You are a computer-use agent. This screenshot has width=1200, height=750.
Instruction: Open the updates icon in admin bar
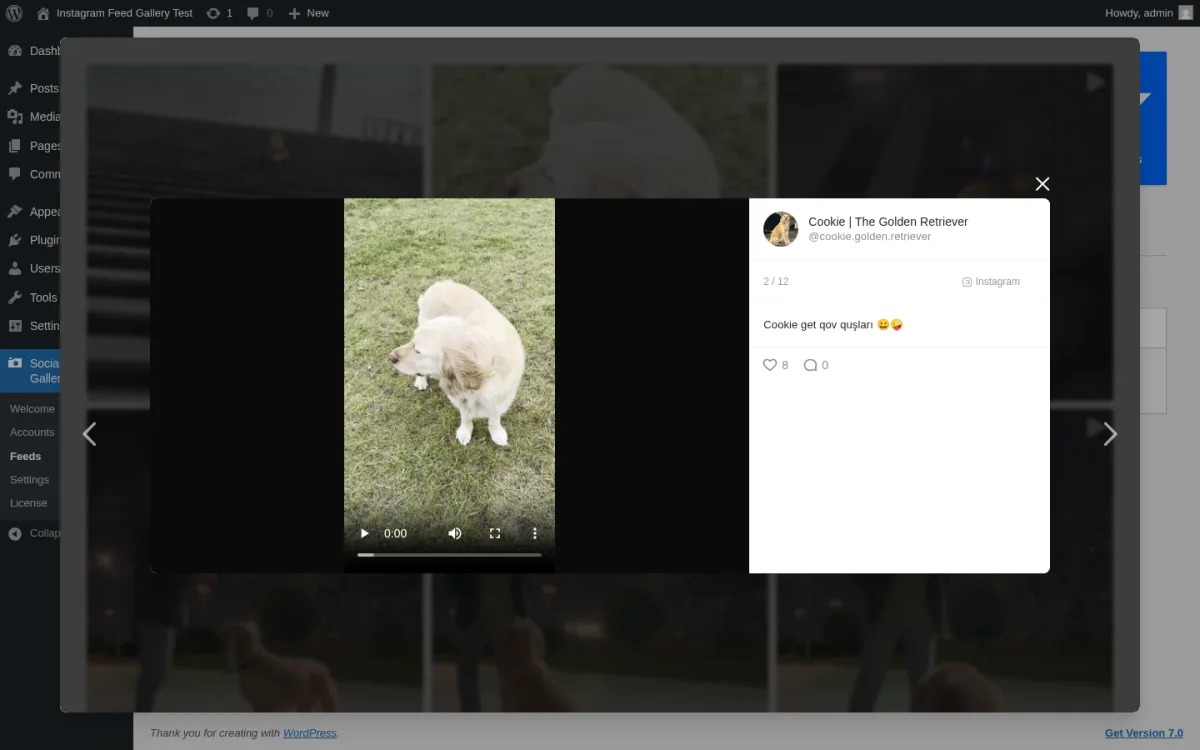[x=219, y=13]
